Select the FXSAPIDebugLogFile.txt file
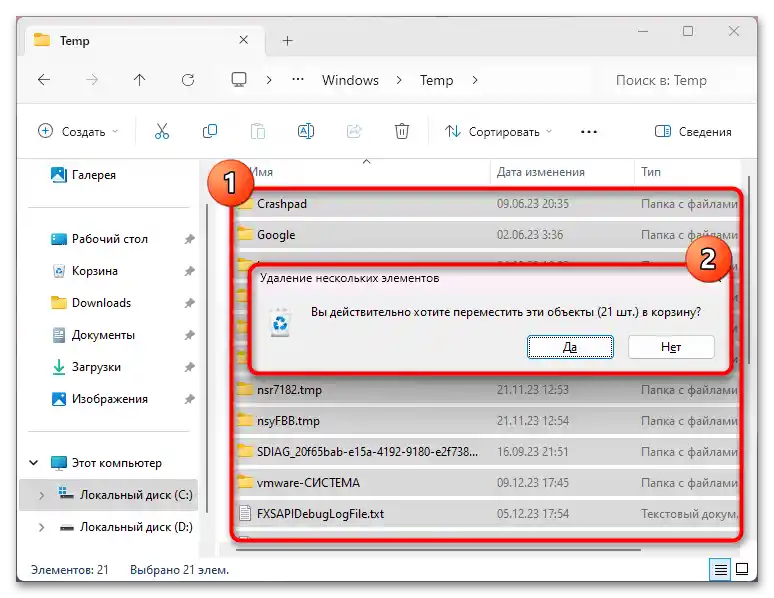The height and width of the screenshot is (598, 774). pyautogui.click(x=487, y=514)
